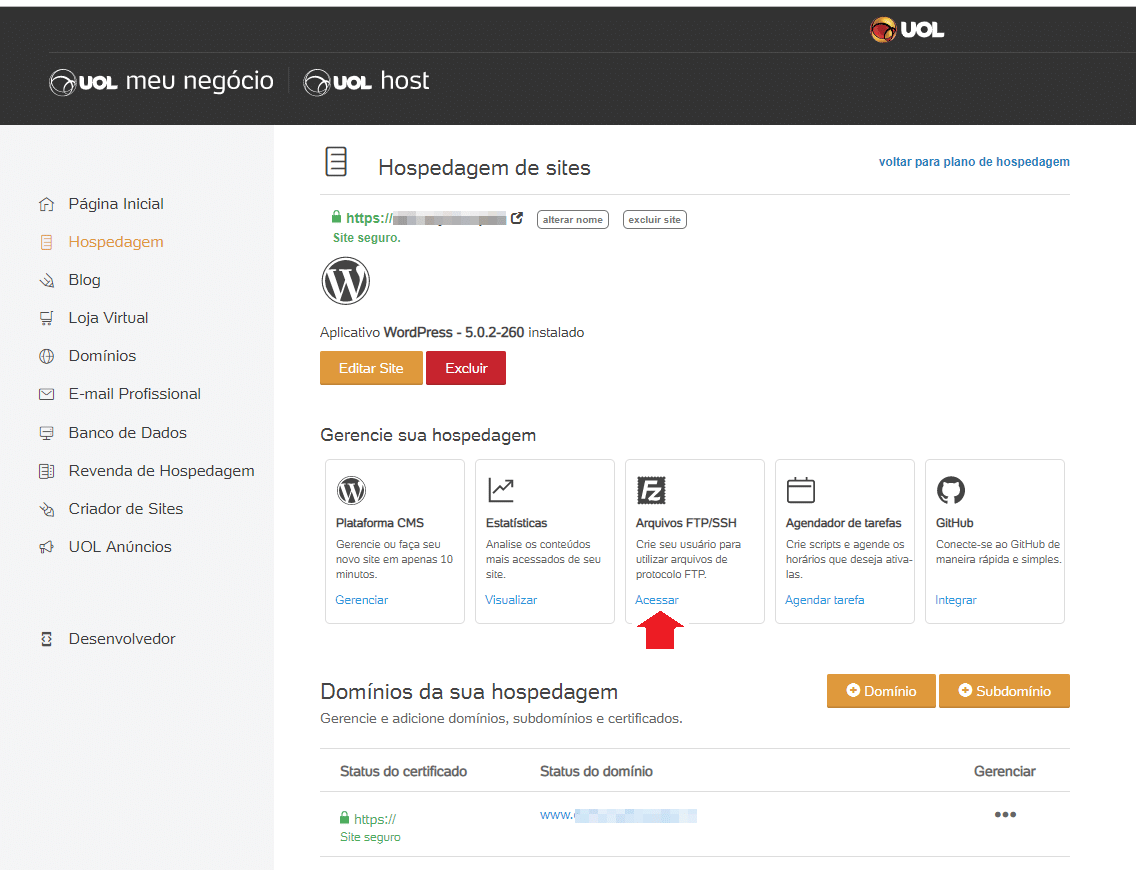Open UOL Anúncios from the sidebar
Image resolution: width=1136 pixels, height=870 pixels.
pyautogui.click(x=120, y=547)
